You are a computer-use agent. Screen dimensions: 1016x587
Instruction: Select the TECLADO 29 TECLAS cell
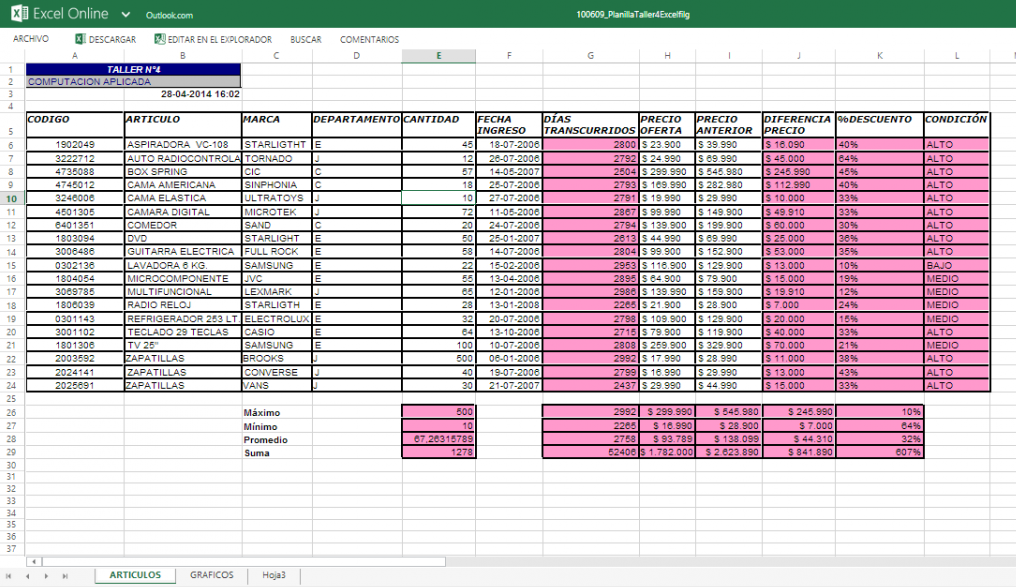(183, 332)
